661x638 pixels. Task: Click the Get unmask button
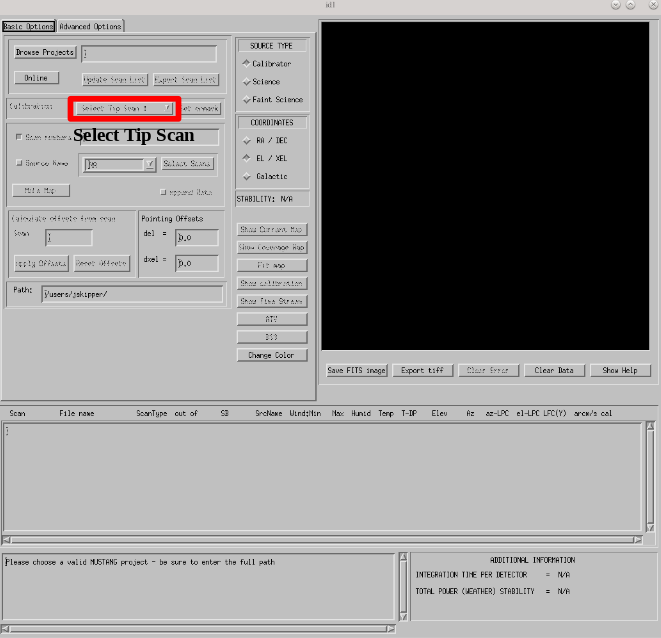coord(201,108)
